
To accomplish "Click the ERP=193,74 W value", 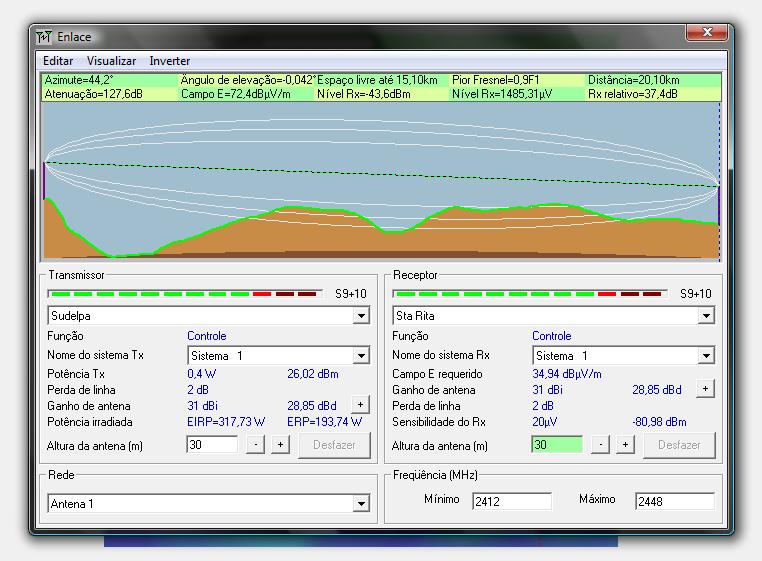I will [x=325, y=422].
